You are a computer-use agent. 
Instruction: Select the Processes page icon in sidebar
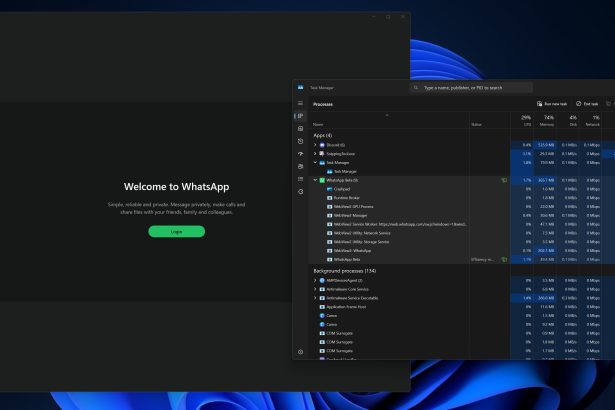point(300,116)
